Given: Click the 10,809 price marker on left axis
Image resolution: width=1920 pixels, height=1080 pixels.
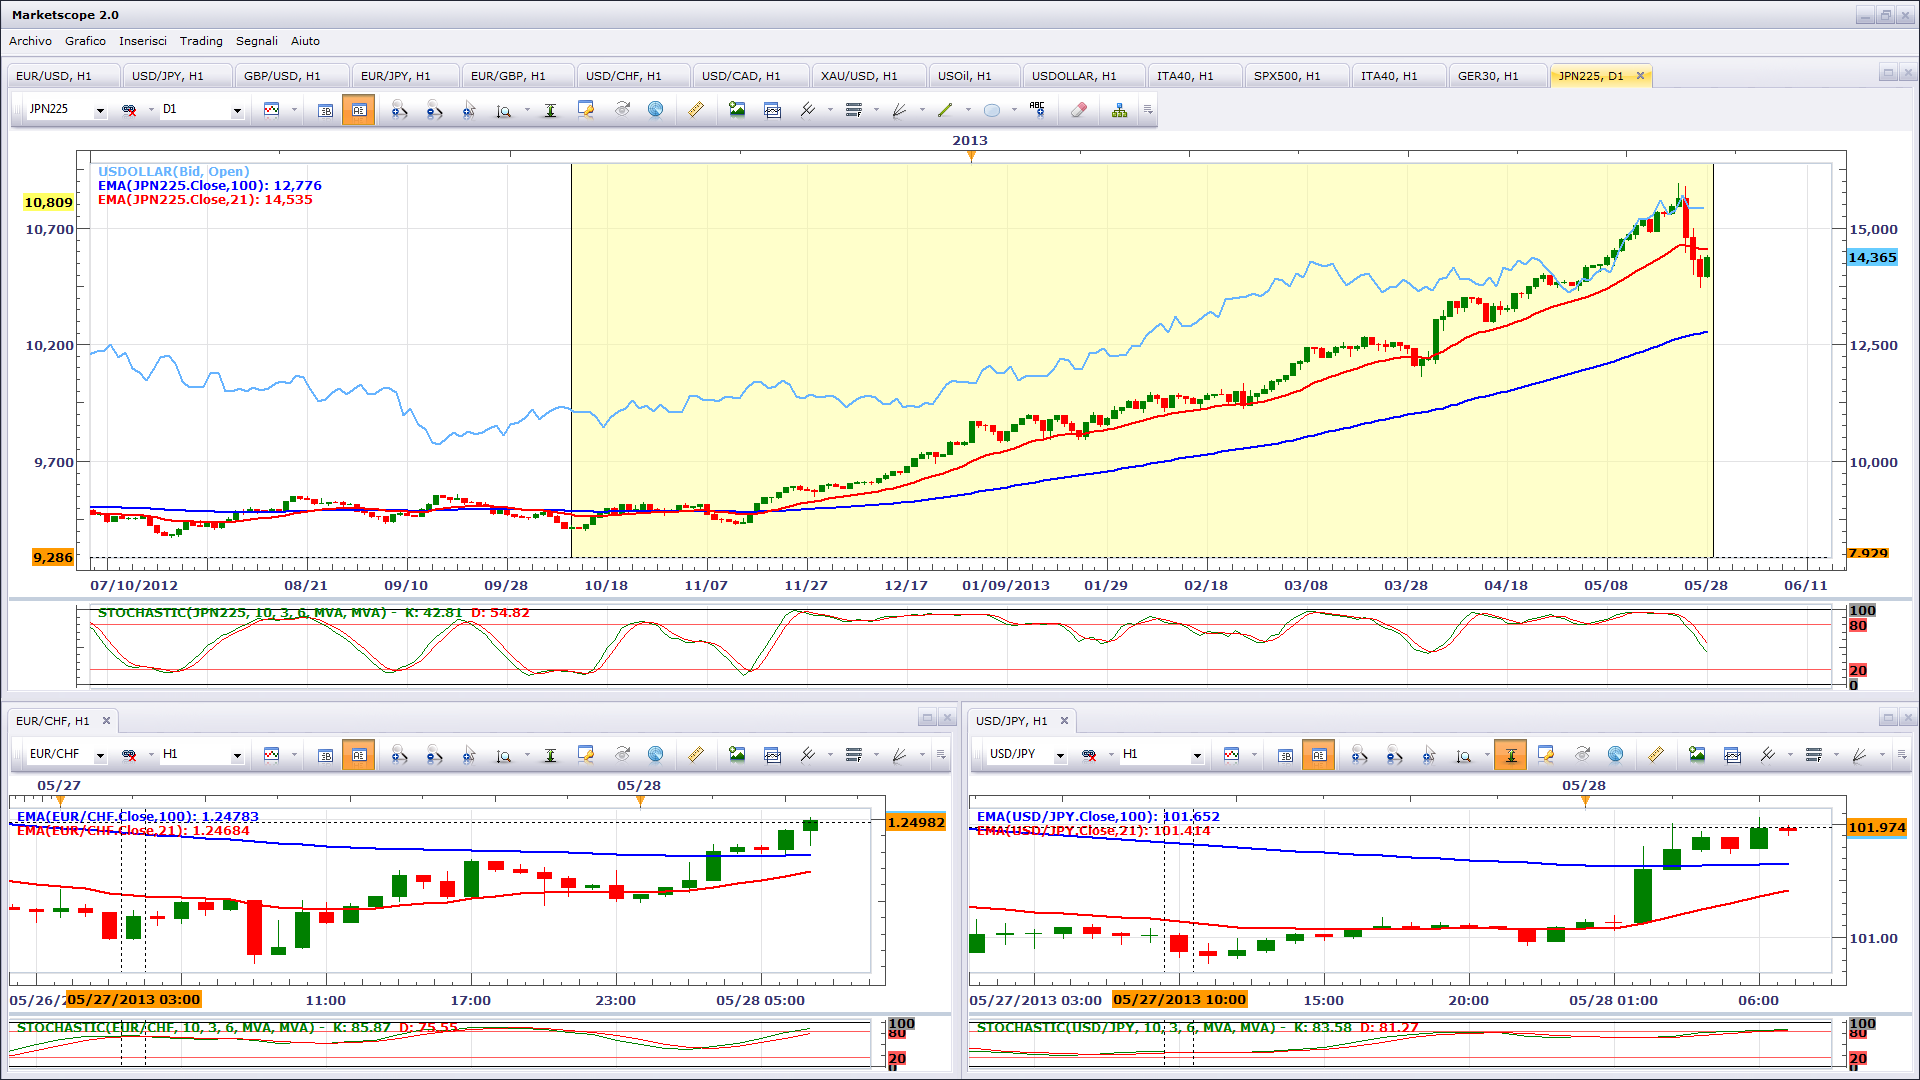Looking at the screenshot, I should pos(48,202).
